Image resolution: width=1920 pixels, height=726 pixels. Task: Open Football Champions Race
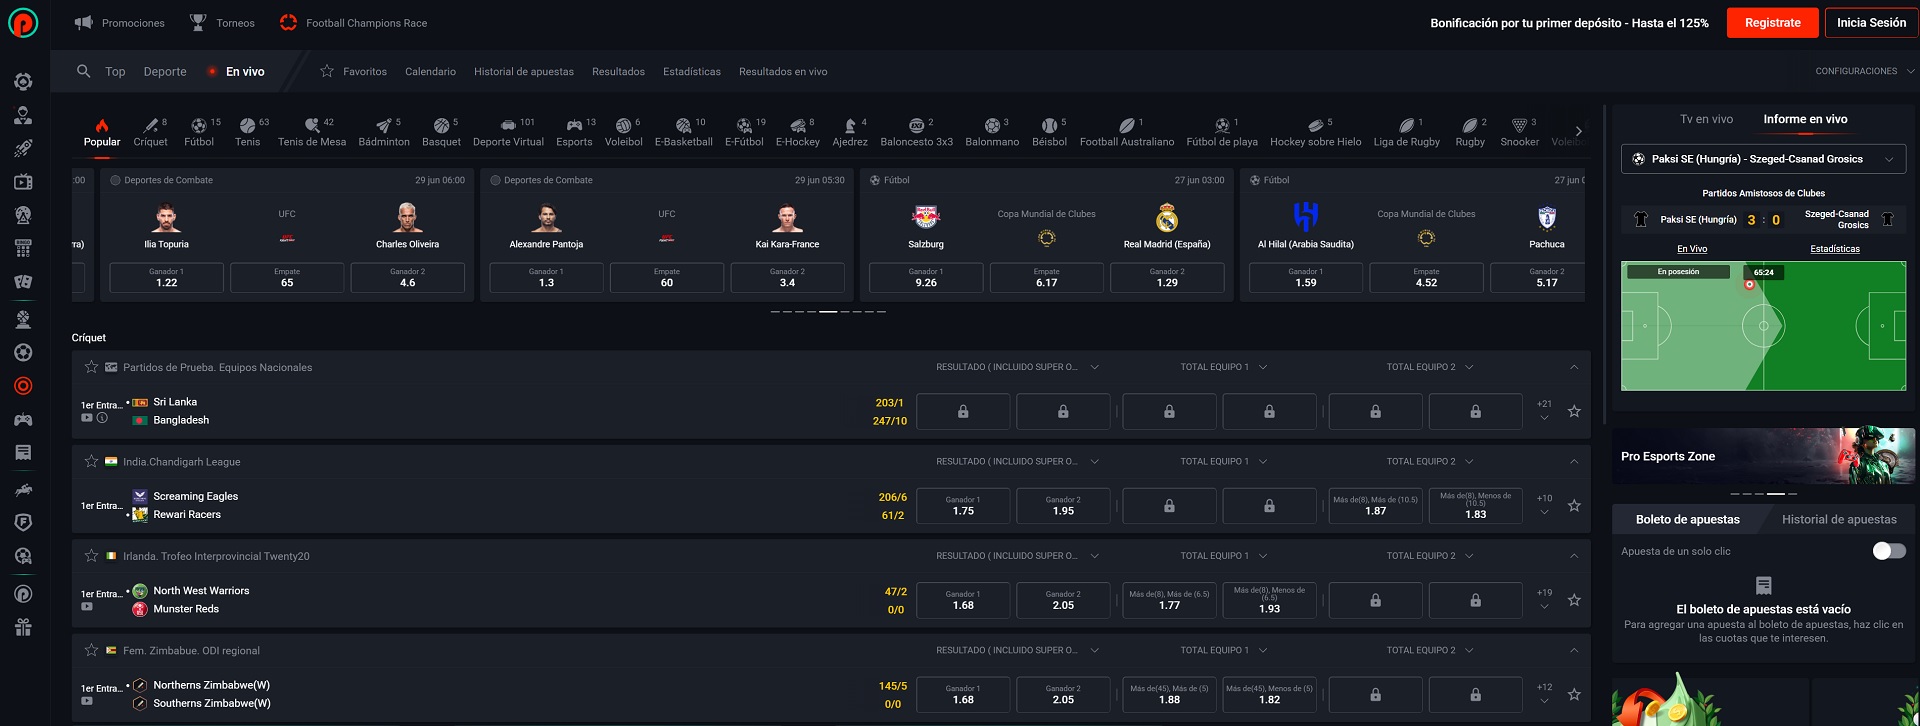pos(353,23)
